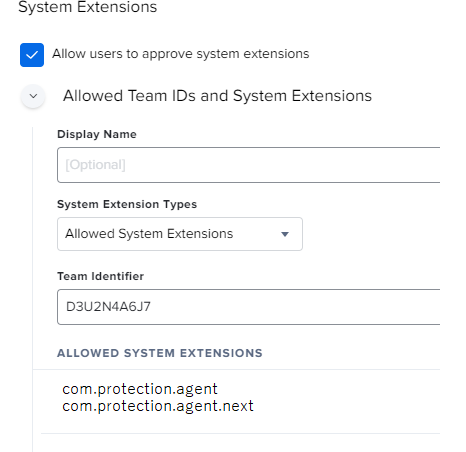Select the com.protection.agent extension entry
Screen dimensions: 466x452
[x=140, y=389]
